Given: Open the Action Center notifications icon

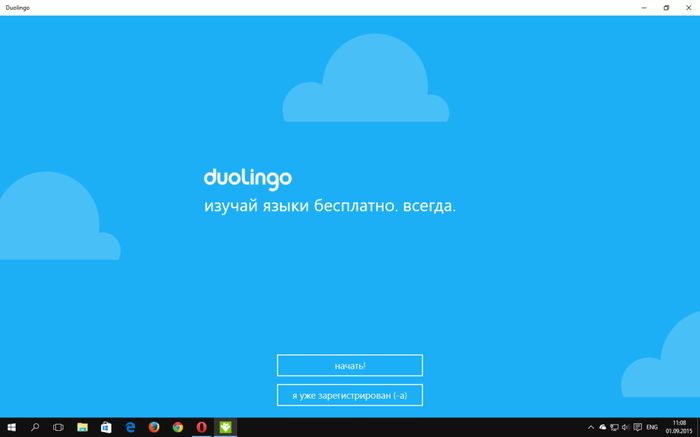Looking at the screenshot, I should click(636, 427).
